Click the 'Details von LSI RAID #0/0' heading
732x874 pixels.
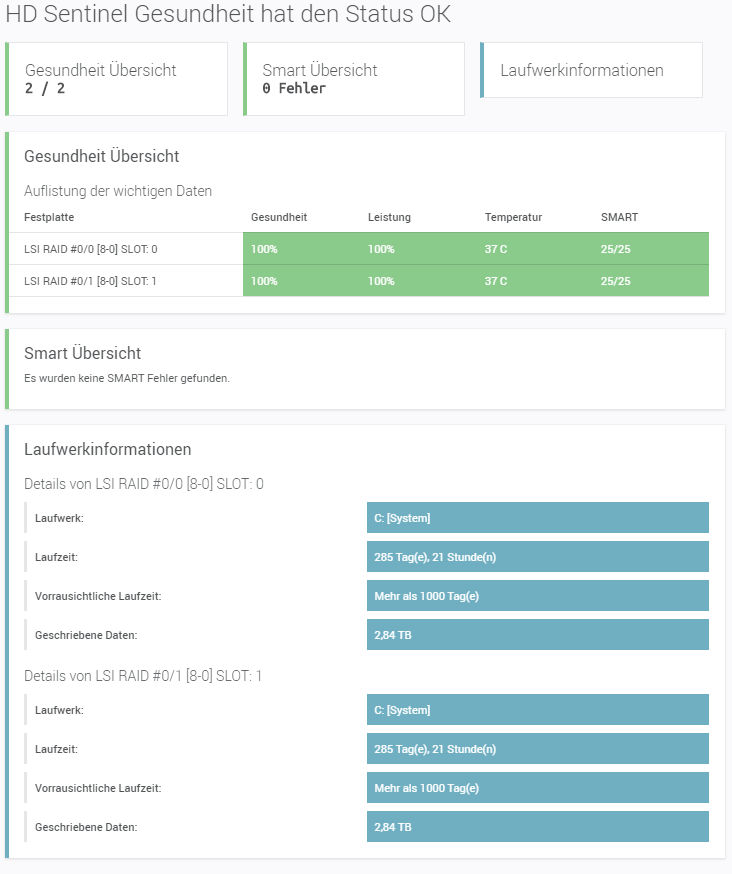143,484
